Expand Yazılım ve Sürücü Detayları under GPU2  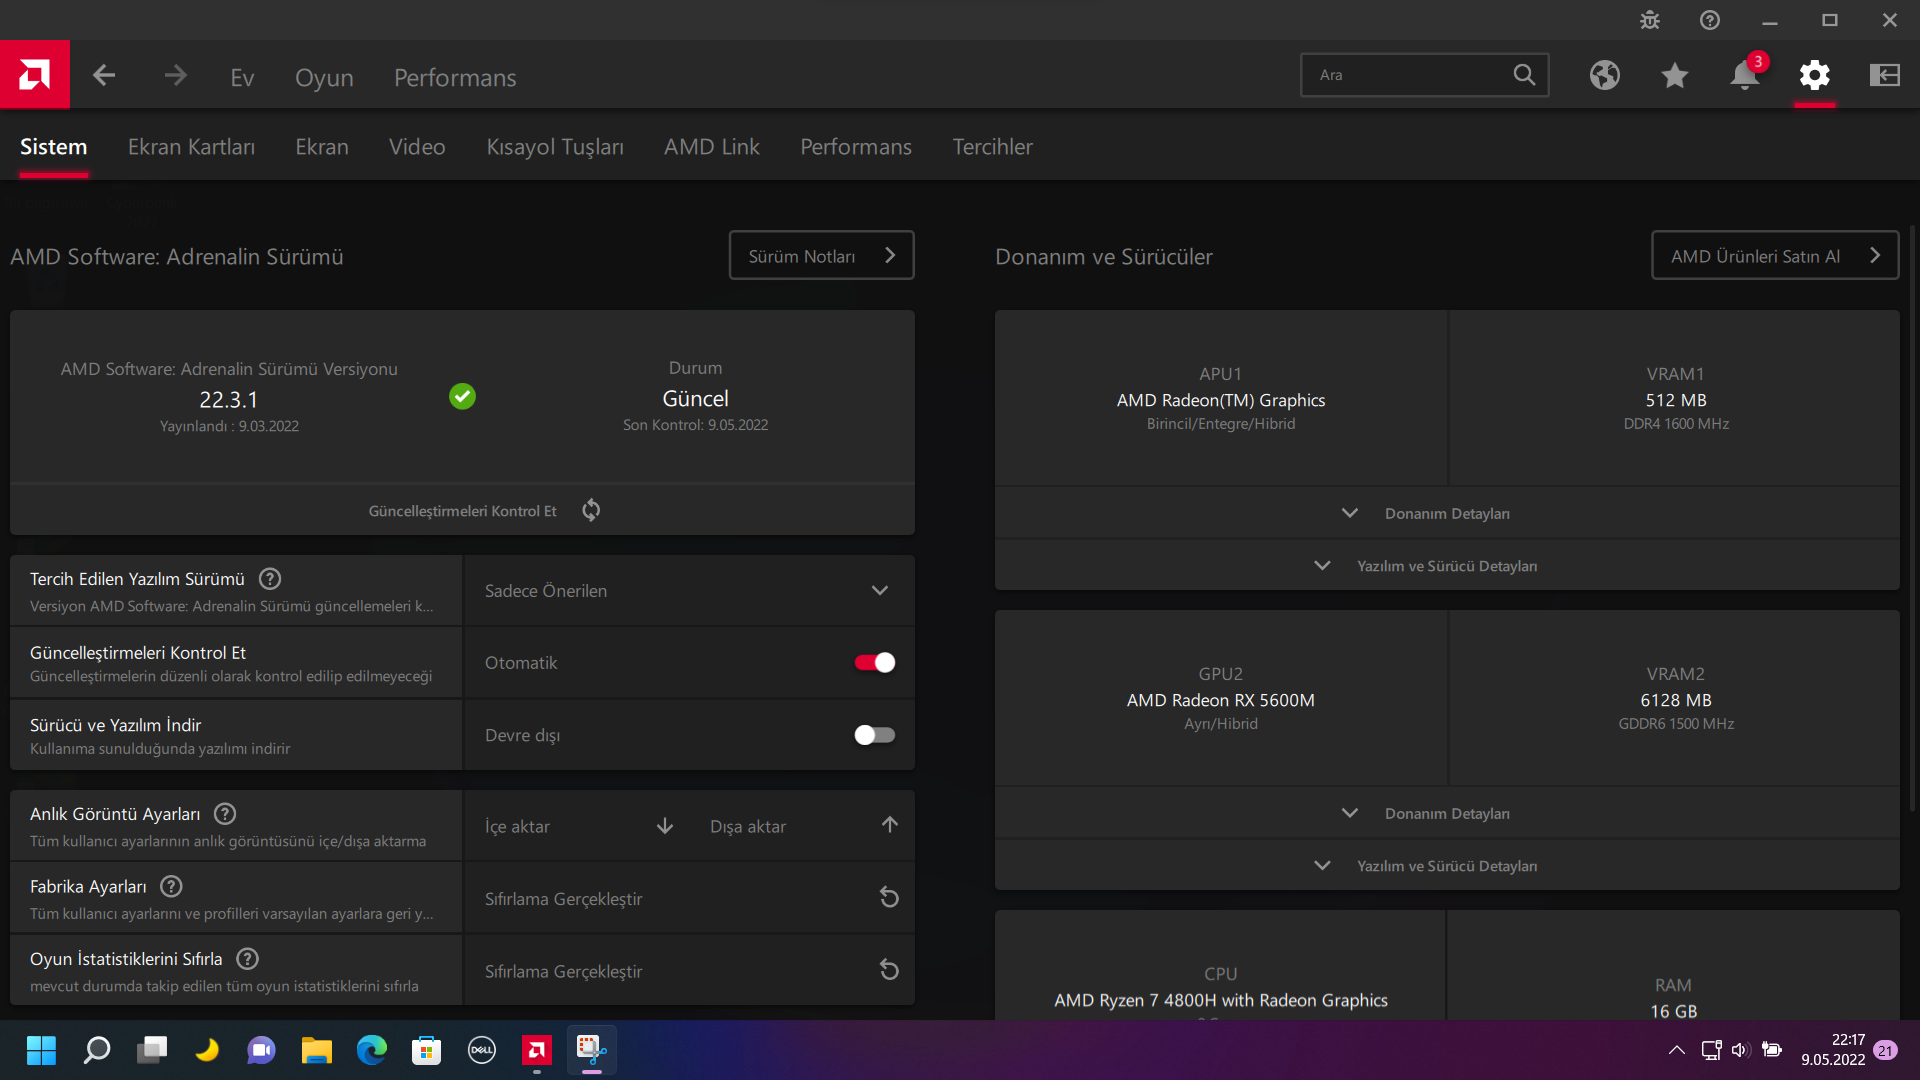[x=1446, y=866]
